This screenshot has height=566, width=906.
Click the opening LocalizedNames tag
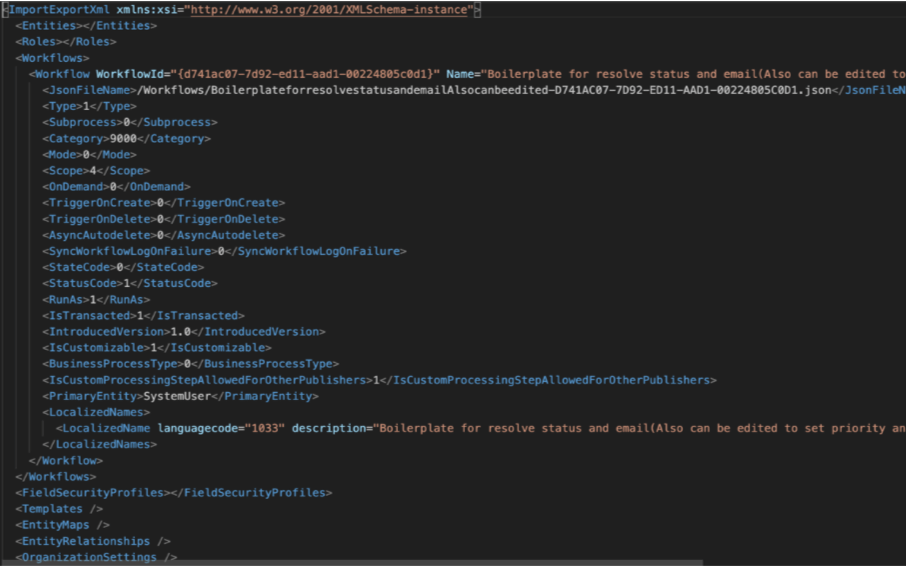click(x=96, y=412)
